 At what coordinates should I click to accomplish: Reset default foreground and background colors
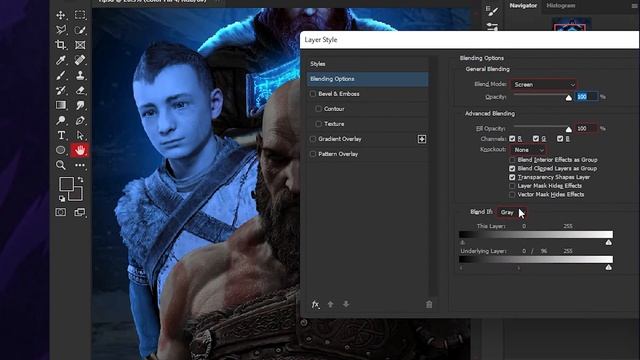pyautogui.click(x=62, y=198)
